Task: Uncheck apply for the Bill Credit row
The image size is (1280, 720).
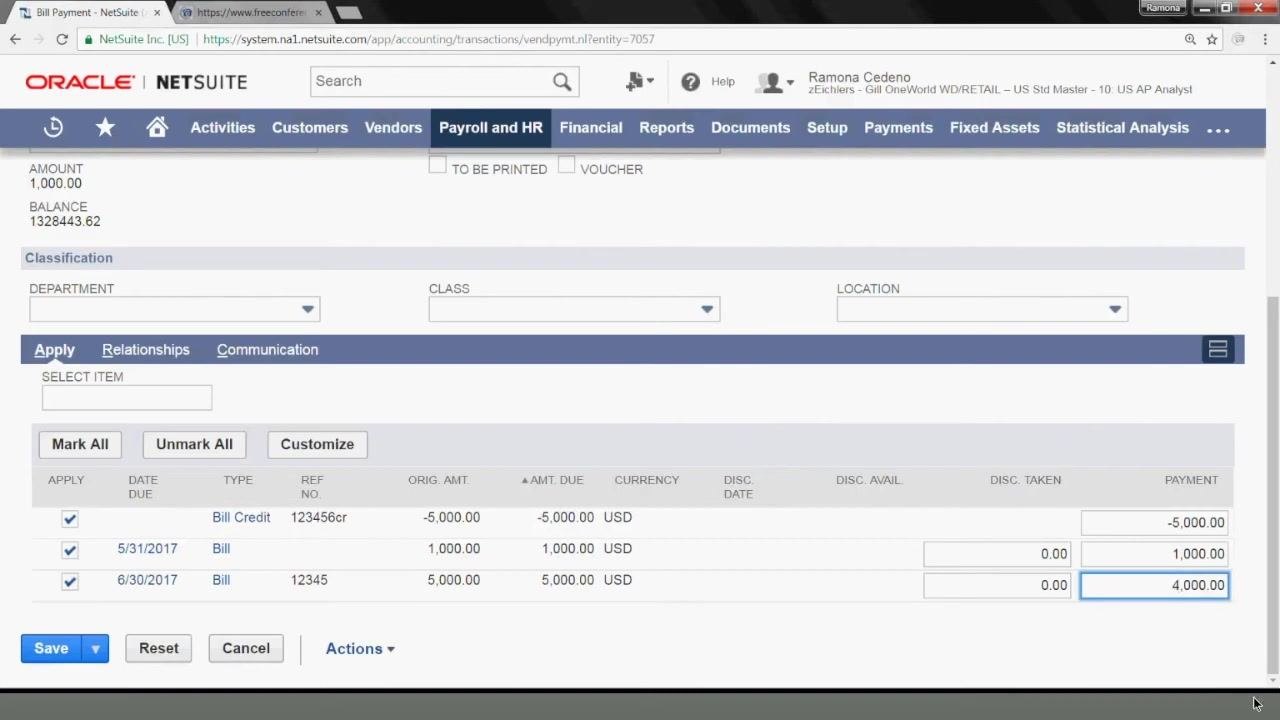Action: (70, 519)
